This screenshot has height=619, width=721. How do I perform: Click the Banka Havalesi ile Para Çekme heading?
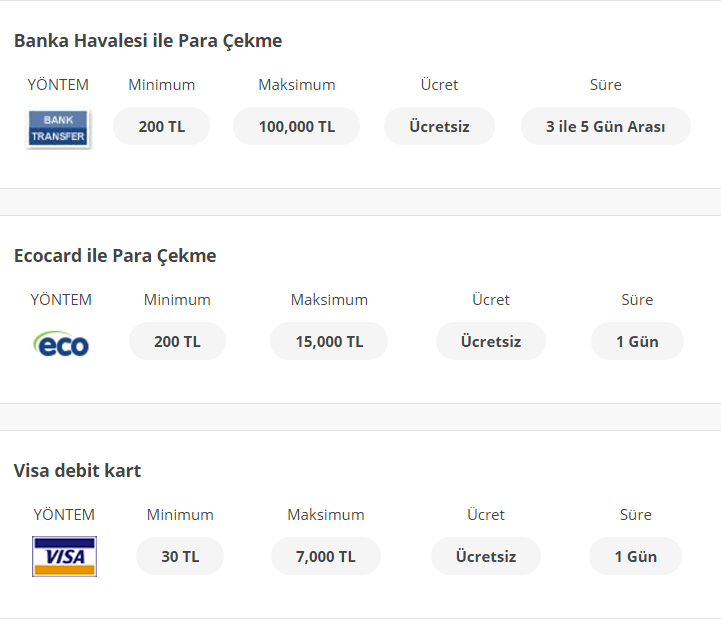click(x=148, y=41)
